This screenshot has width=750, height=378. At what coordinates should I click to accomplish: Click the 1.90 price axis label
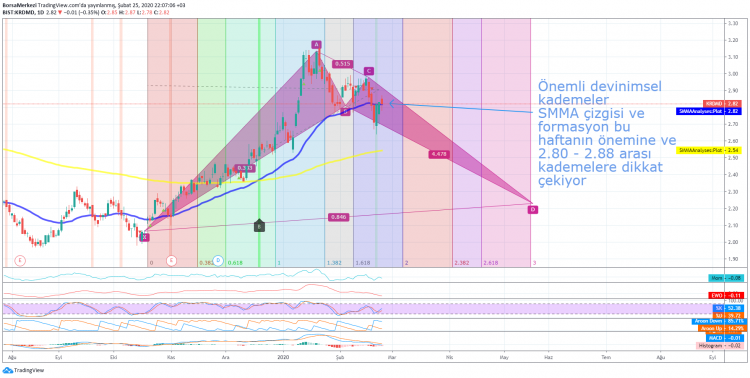[734, 259]
